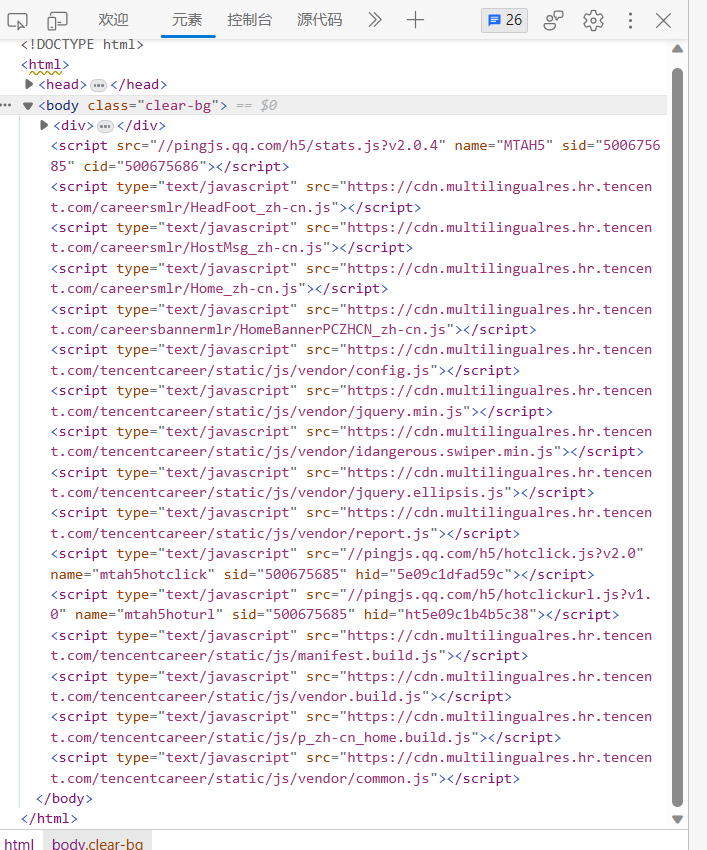
Task: Open the HeadFoot_zh-cn.js source link
Action: tap(351, 197)
